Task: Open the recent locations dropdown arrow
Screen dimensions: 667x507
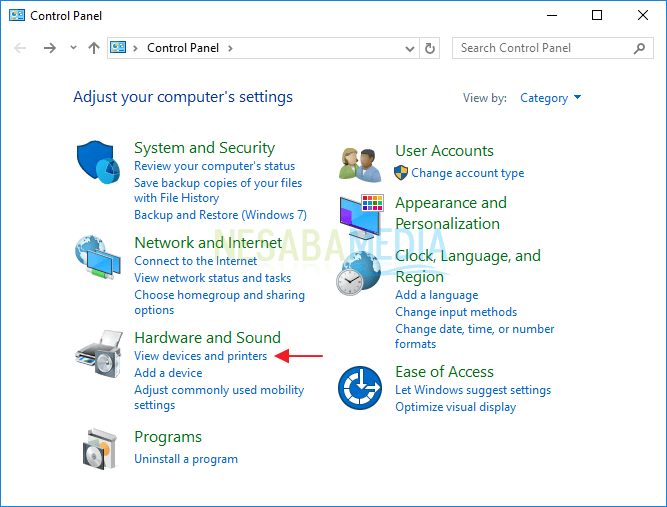Action: (73, 48)
